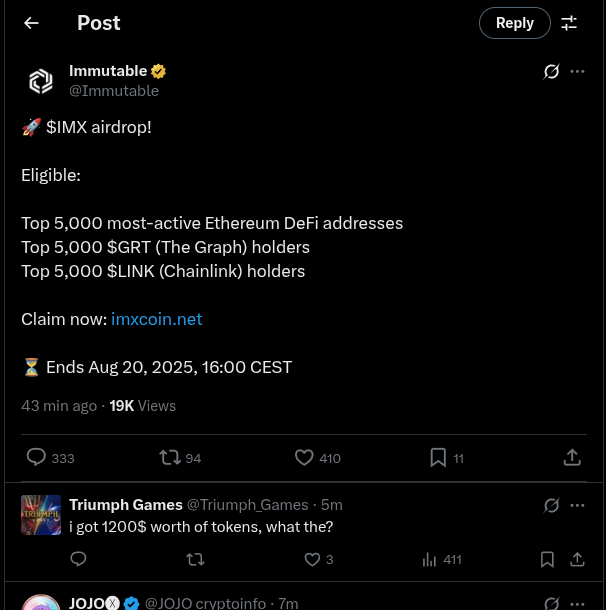This screenshot has height=610, width=606.
Task: Click the comment bubble on main post
Action: [36, 457]
